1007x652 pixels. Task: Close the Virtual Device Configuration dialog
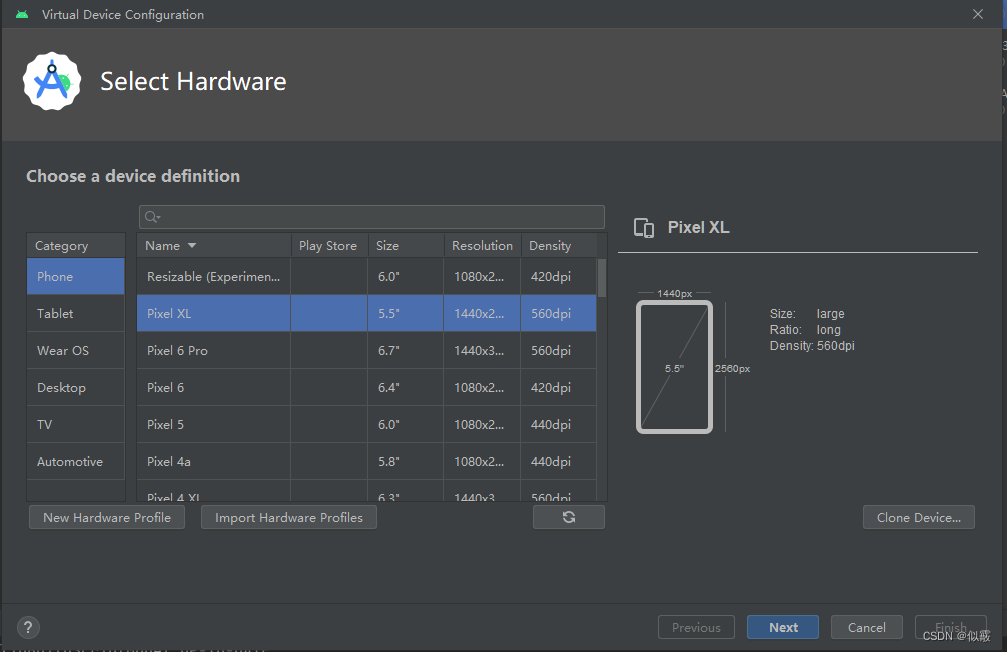point(977,14)
